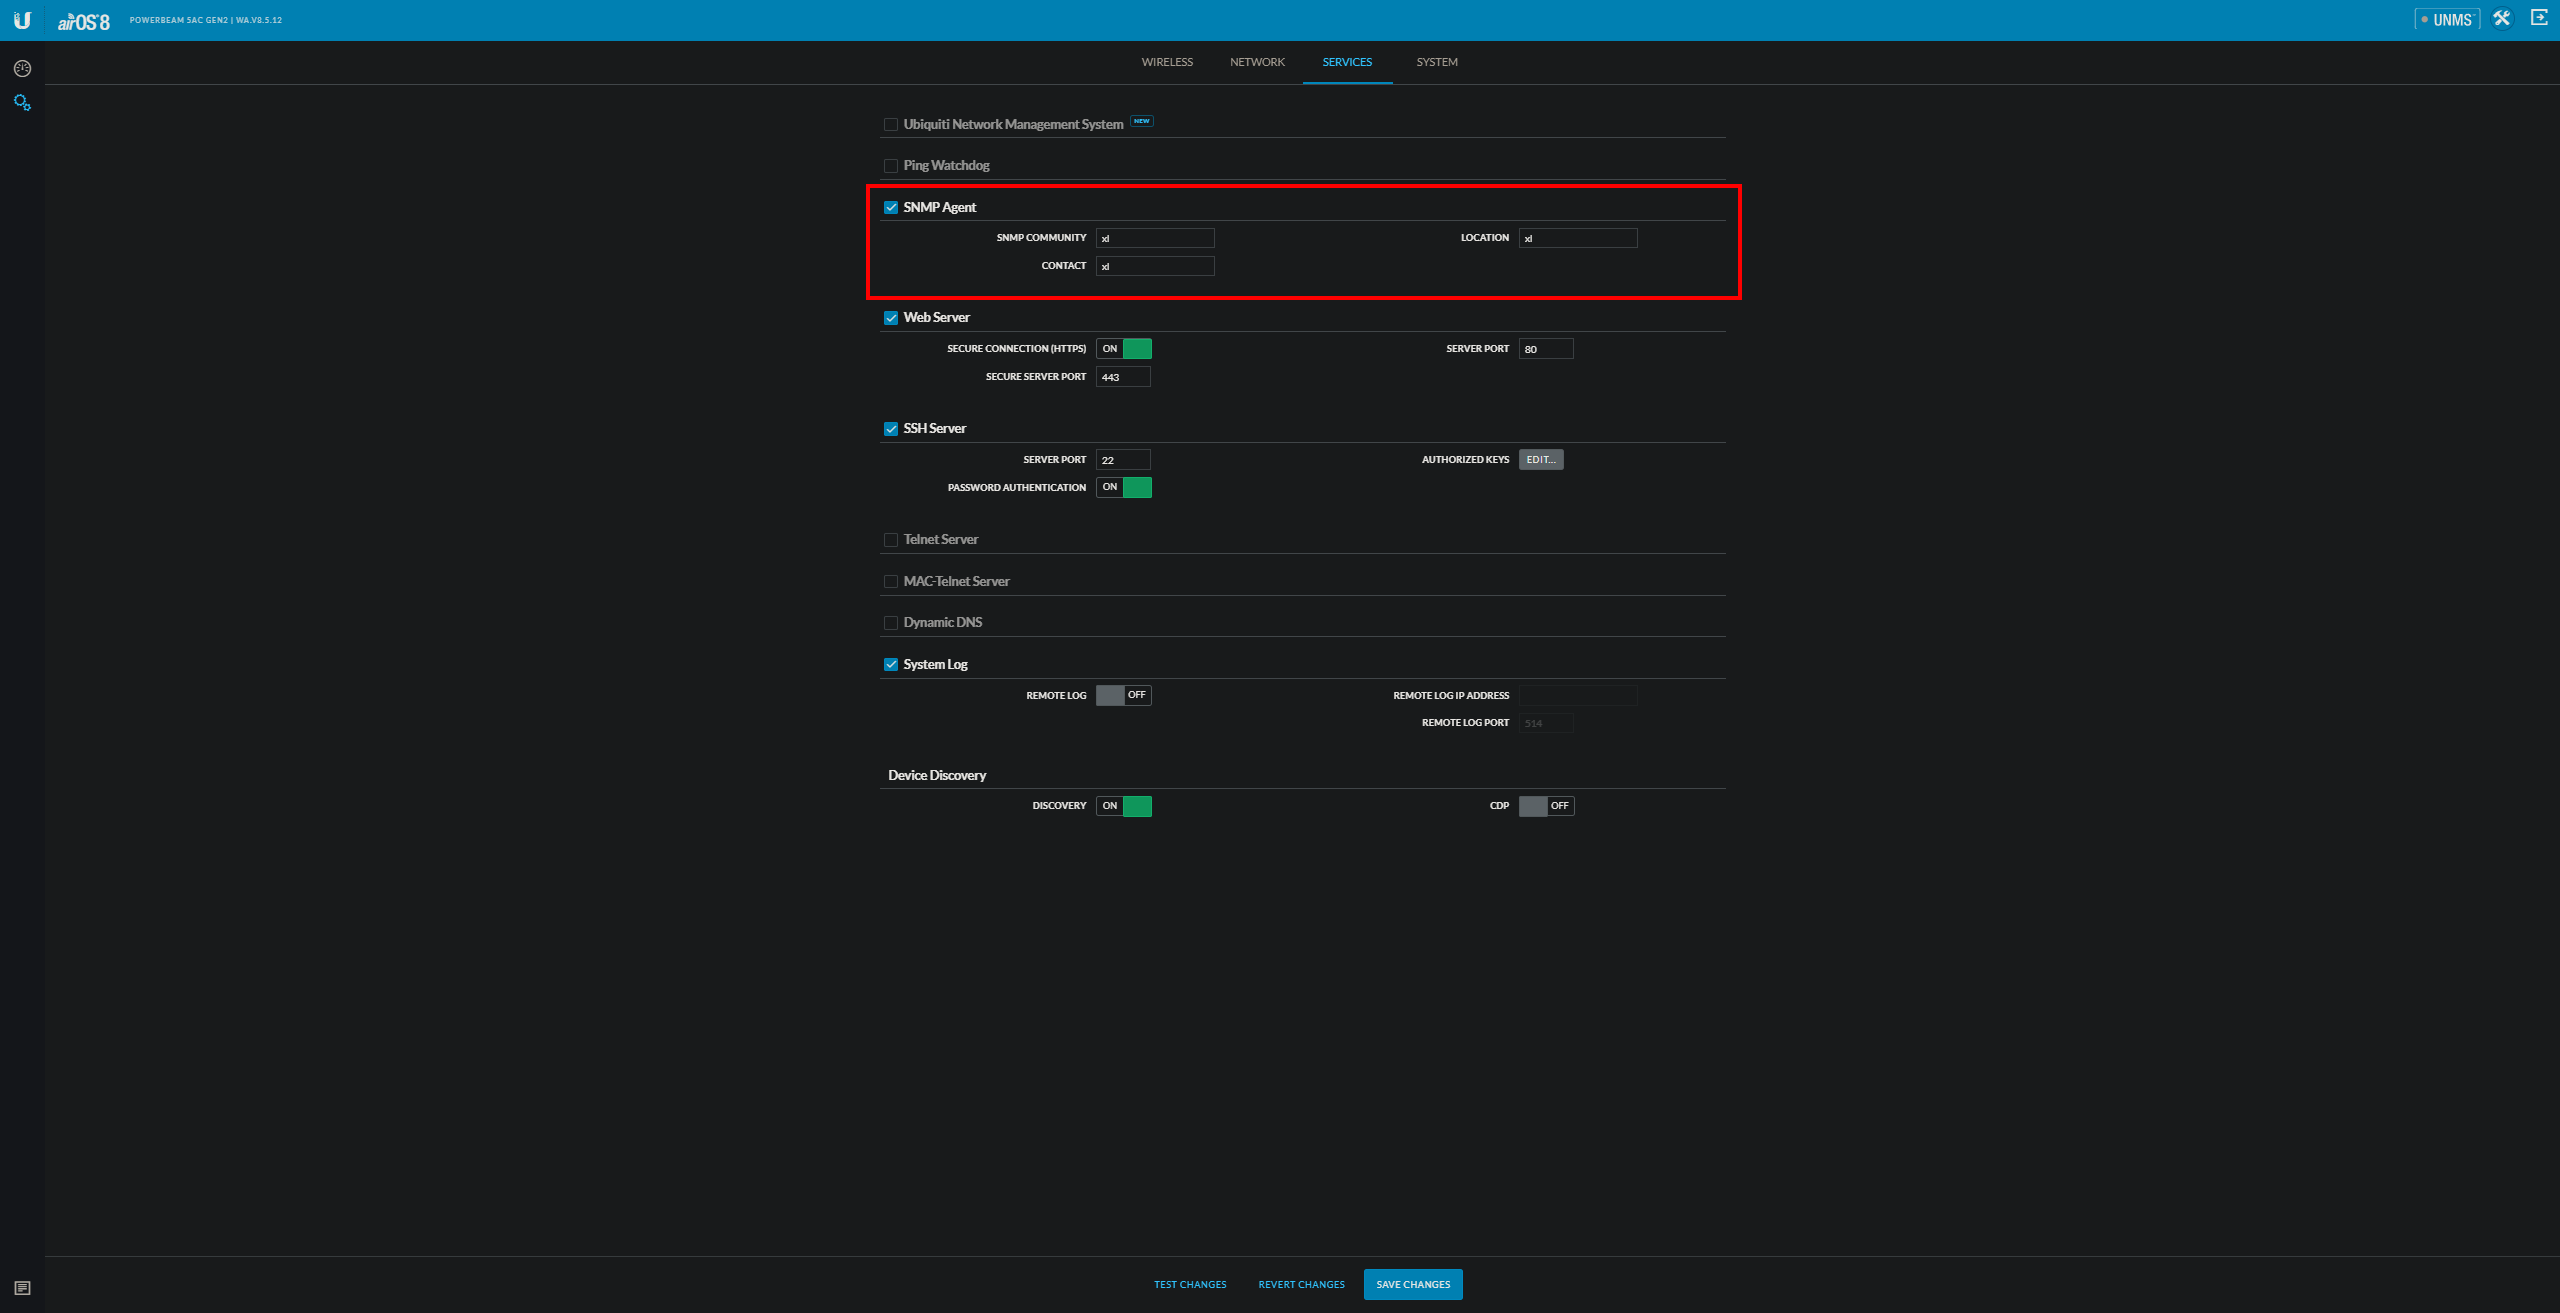Viewport: 2560px width, 1313px height.
Task: Click Edit for Authorized Keys
Action: click(1540, 460)
